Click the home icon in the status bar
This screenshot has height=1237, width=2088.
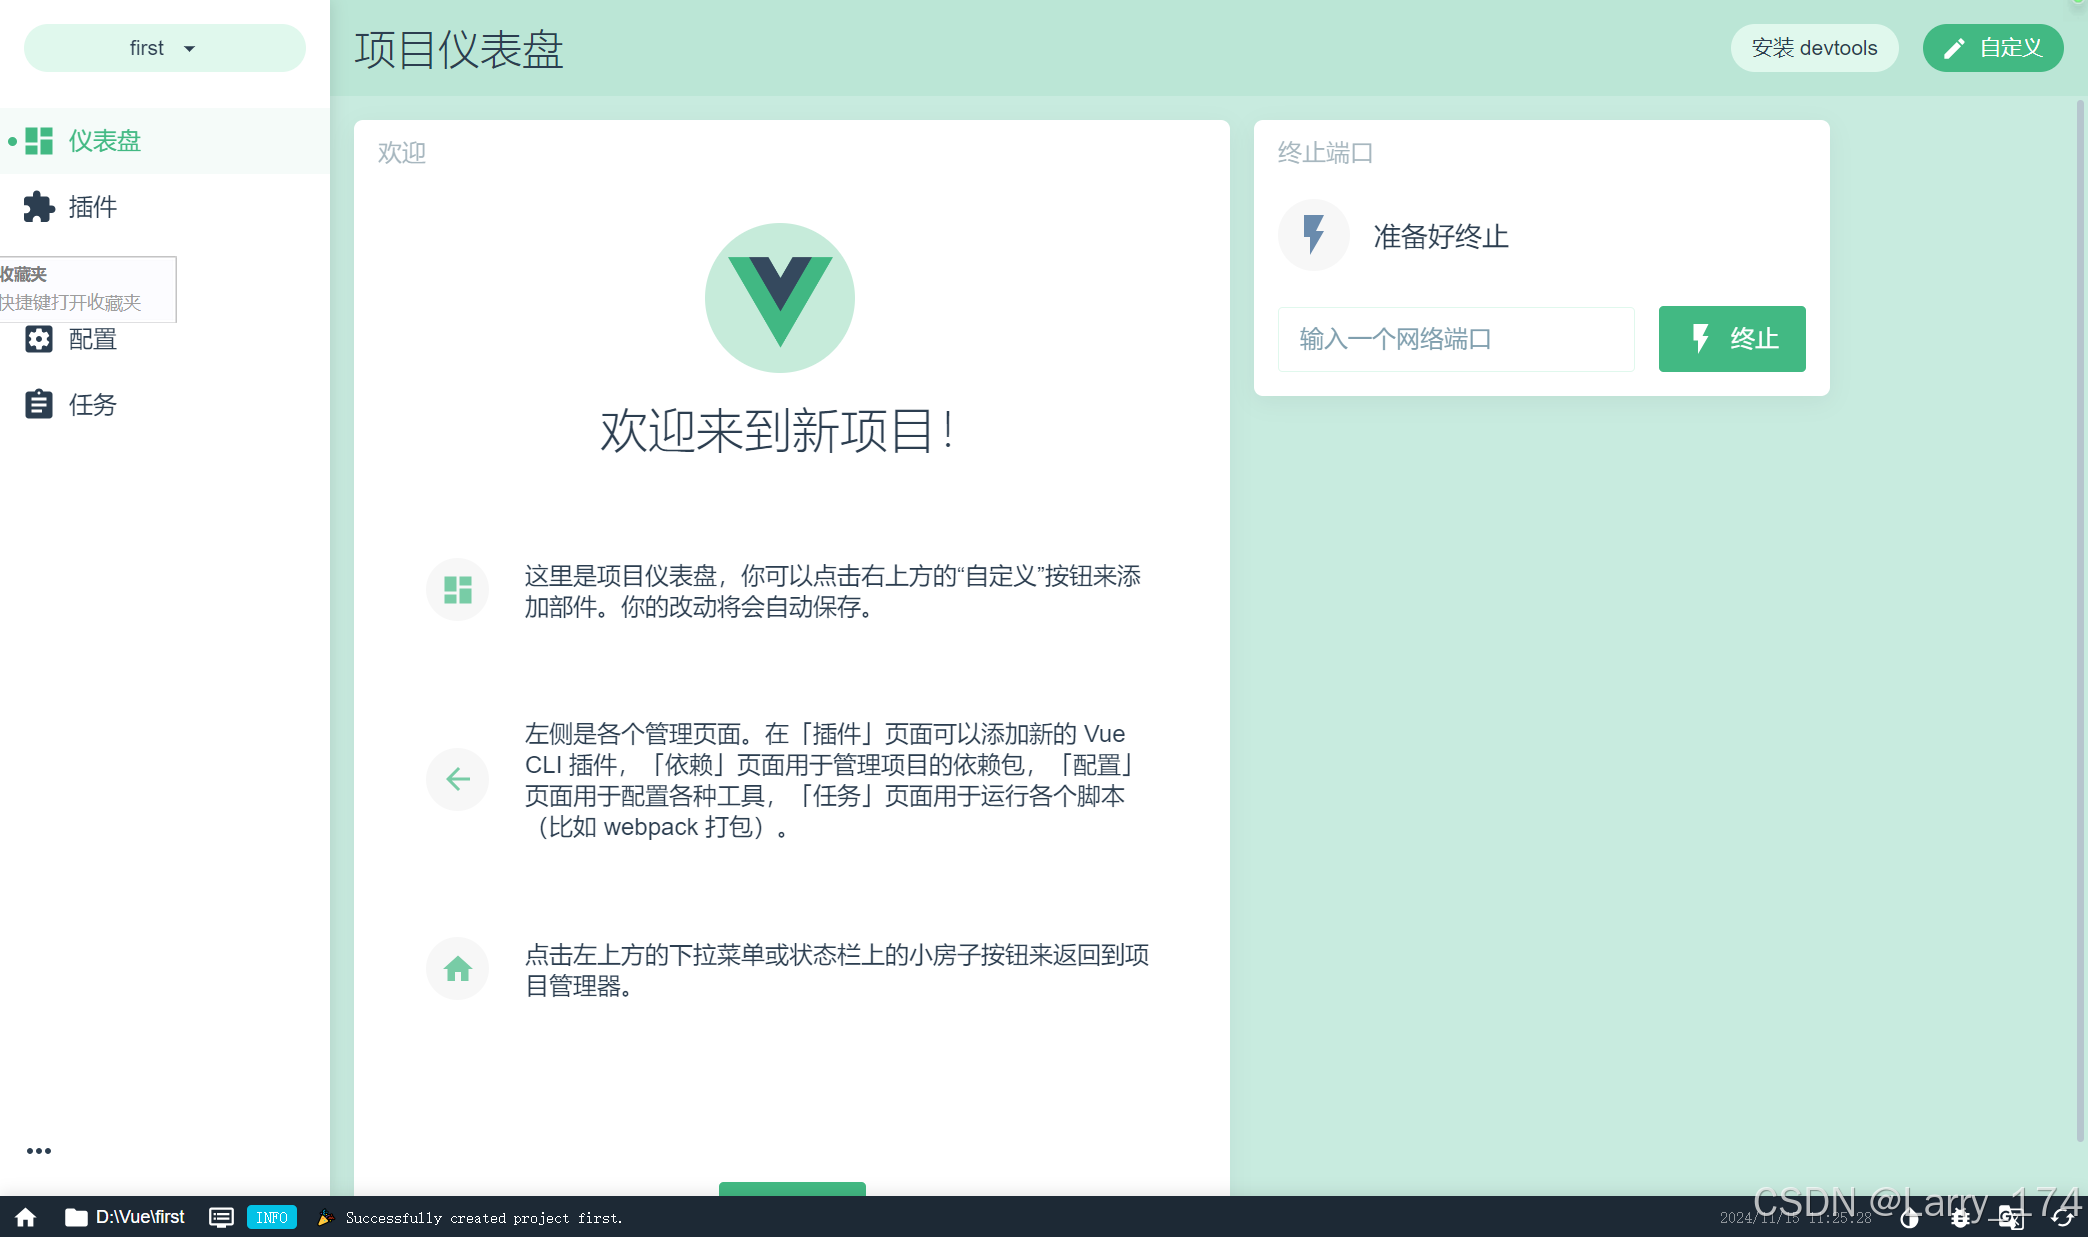24,1217
